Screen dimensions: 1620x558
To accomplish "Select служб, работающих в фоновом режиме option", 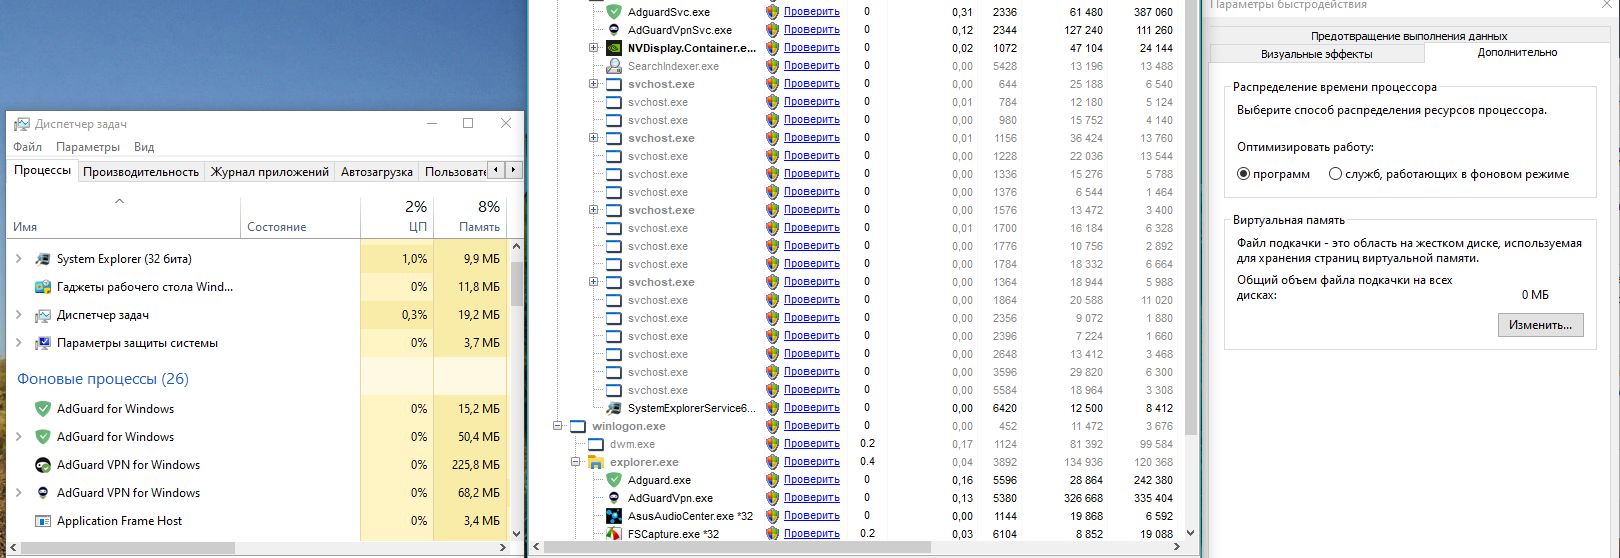I will coord(1335,174).
